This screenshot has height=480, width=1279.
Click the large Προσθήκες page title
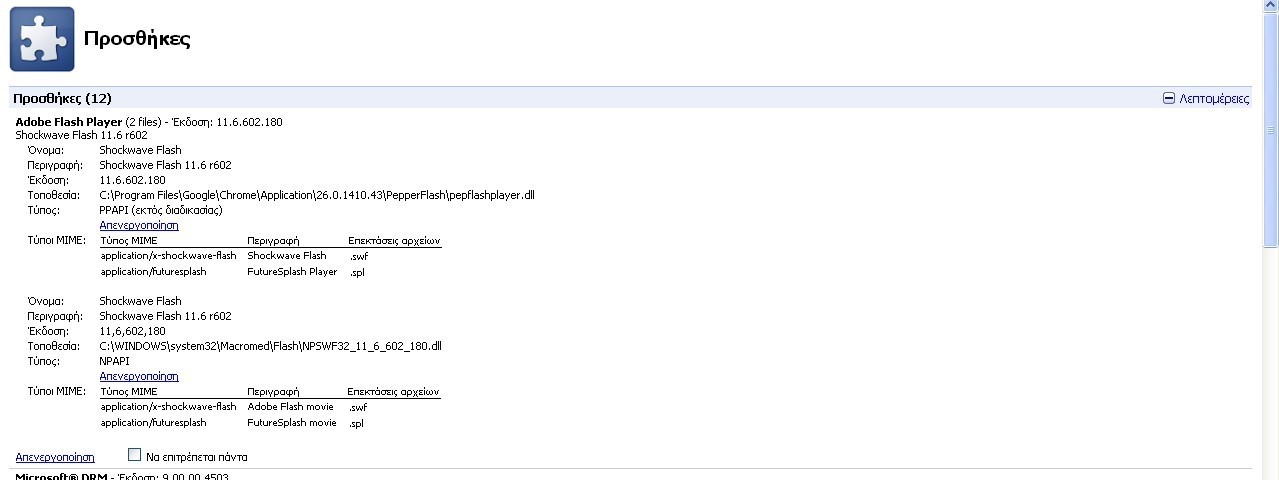pyautogui.click(x=137, y=39)
